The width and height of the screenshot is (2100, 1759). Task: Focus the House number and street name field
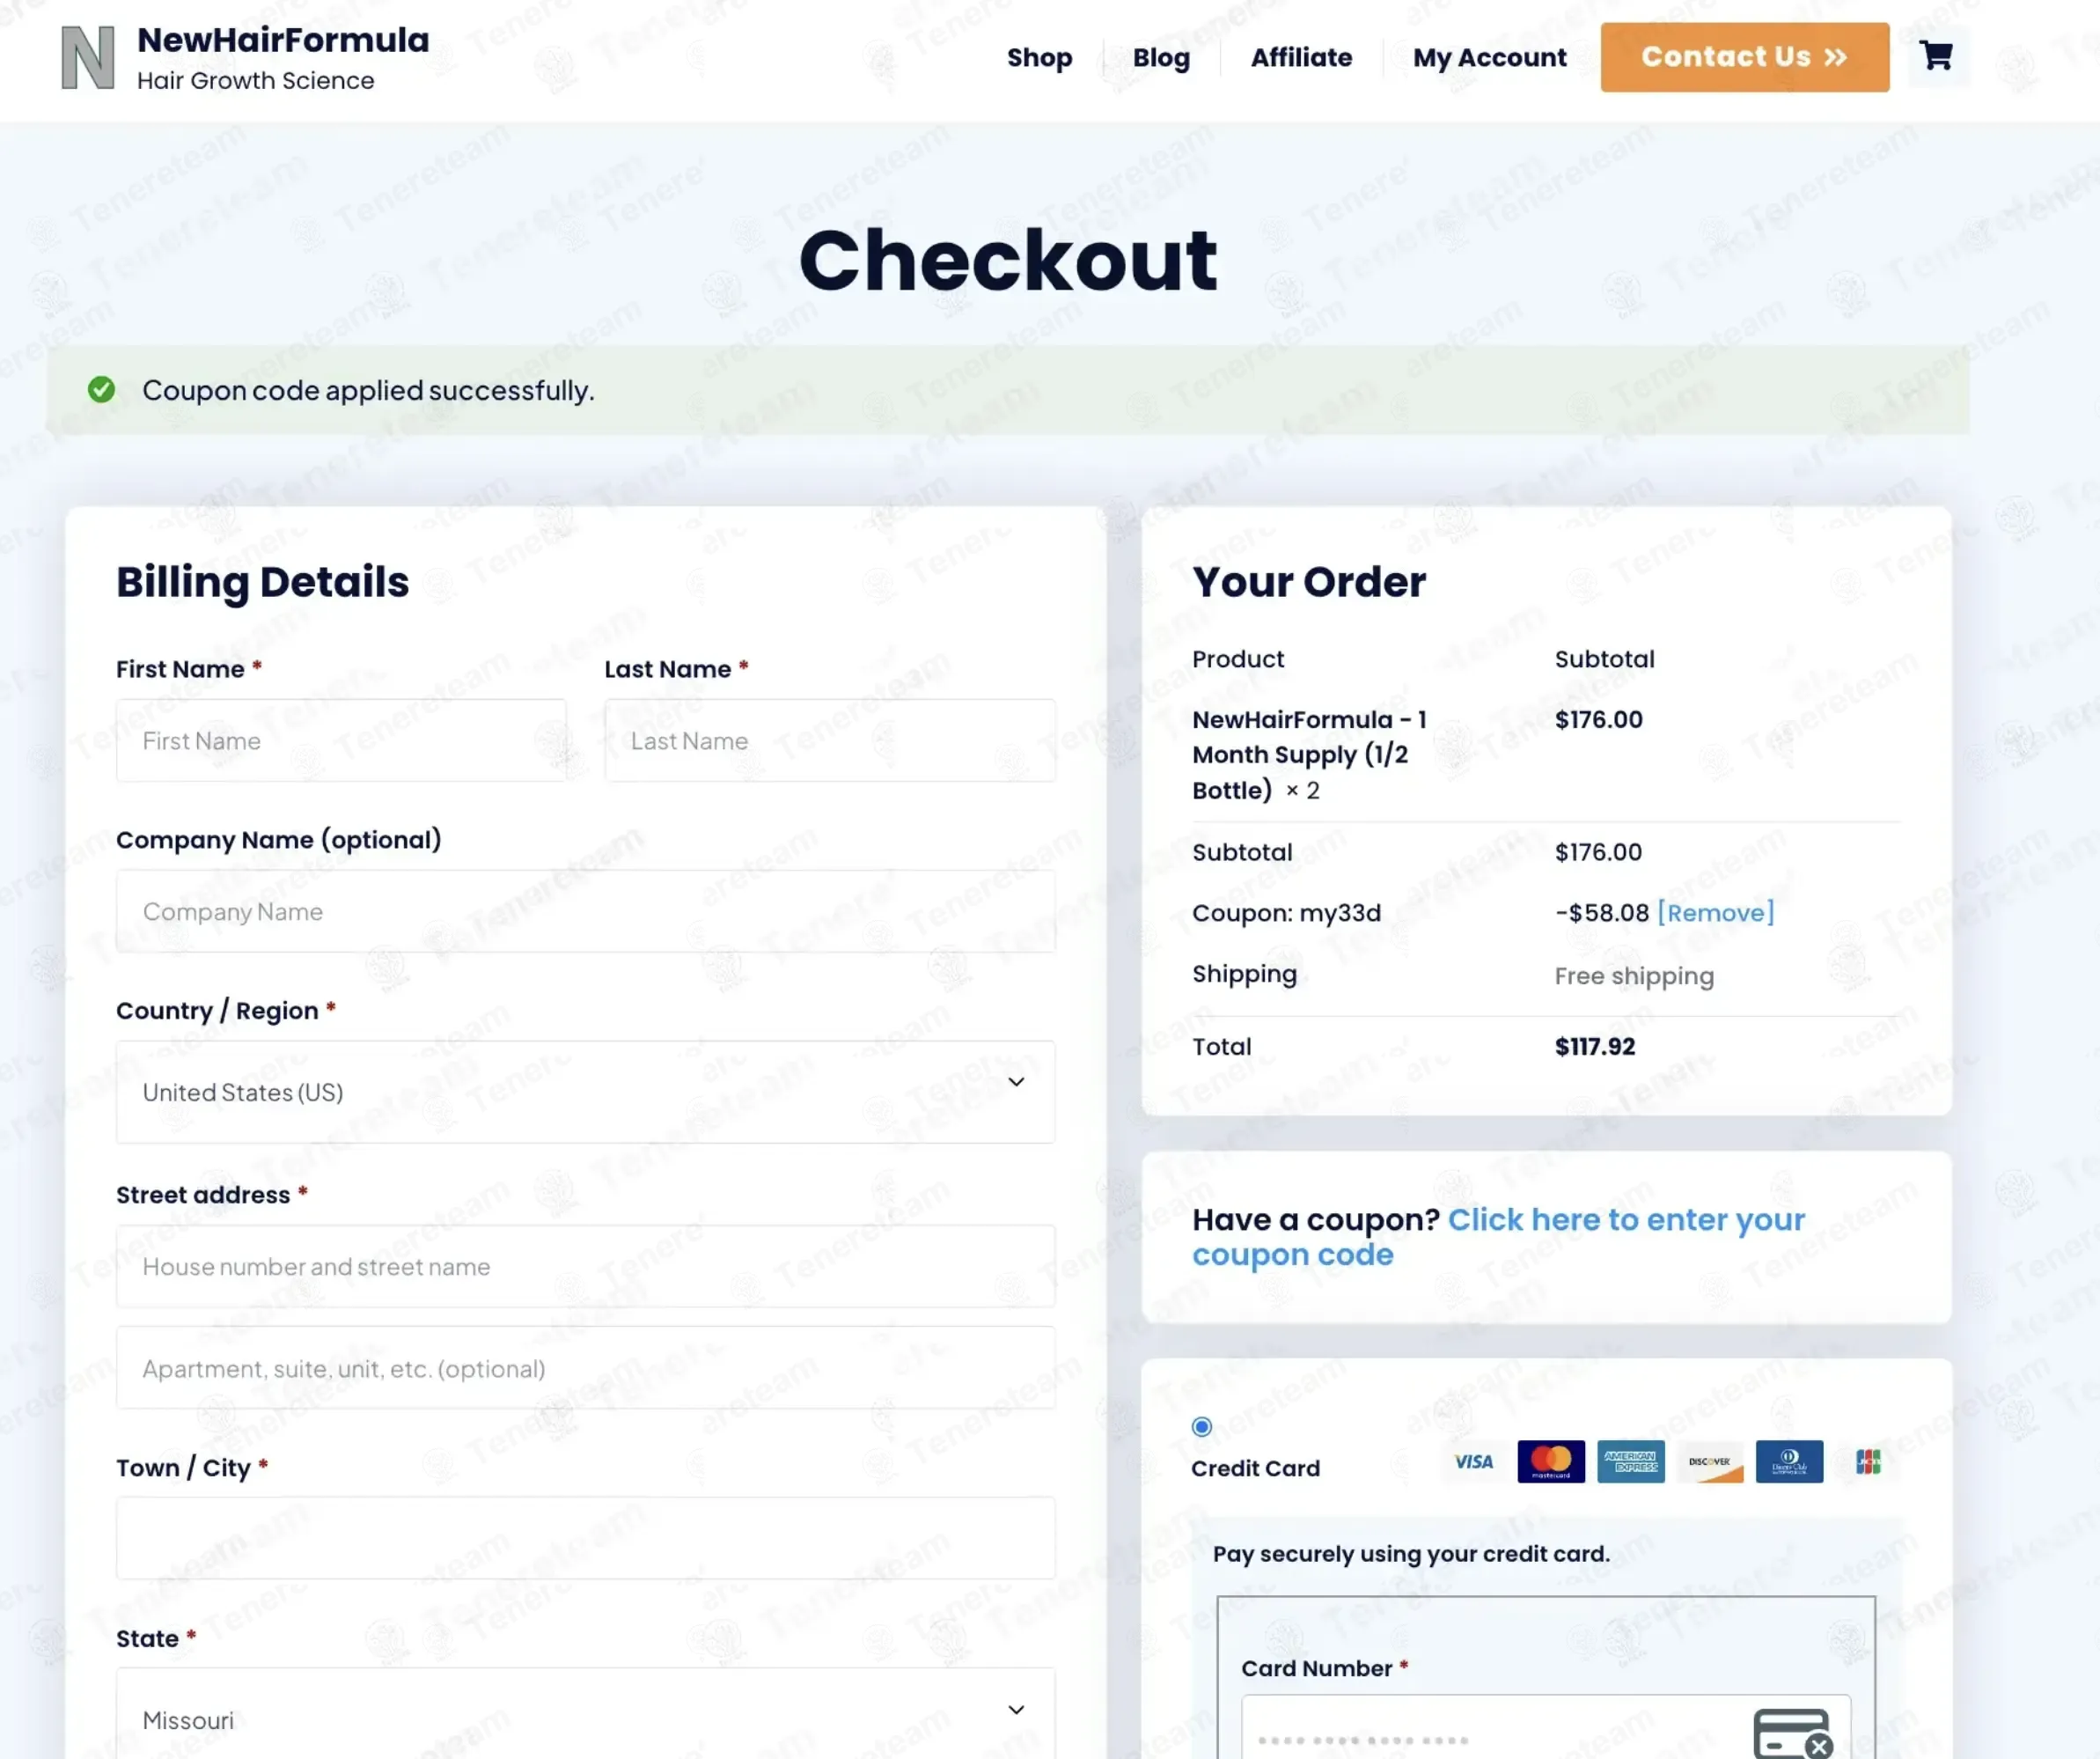(586, 1266)
